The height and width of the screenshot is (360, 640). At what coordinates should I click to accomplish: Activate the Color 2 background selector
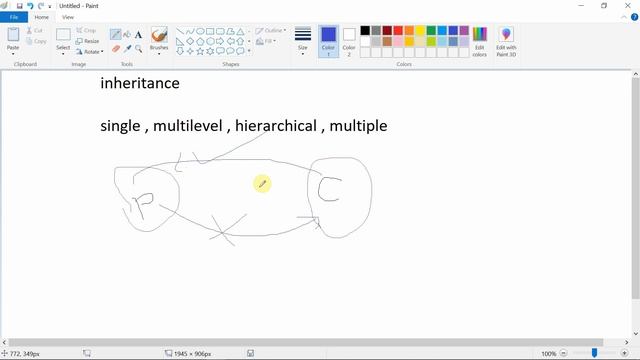[x=349, y=41]
